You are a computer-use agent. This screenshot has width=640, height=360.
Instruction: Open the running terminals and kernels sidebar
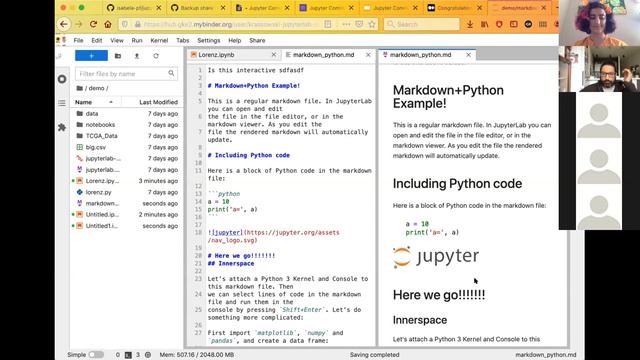[62, 79]
